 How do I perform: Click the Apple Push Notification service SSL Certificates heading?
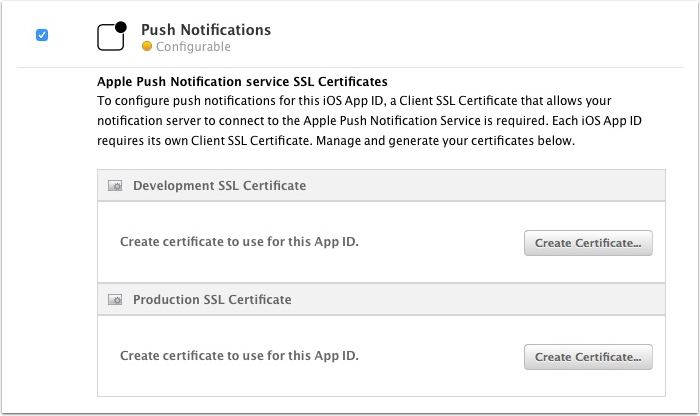click(242, 82)
